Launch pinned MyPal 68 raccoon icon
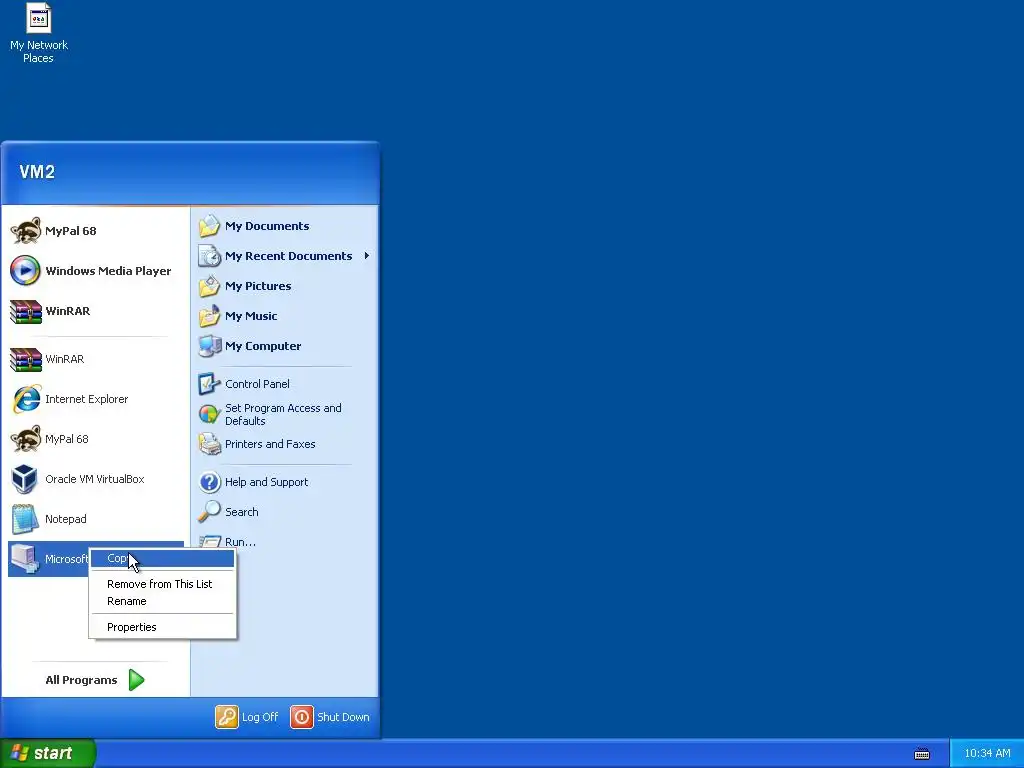 (26, 231)
